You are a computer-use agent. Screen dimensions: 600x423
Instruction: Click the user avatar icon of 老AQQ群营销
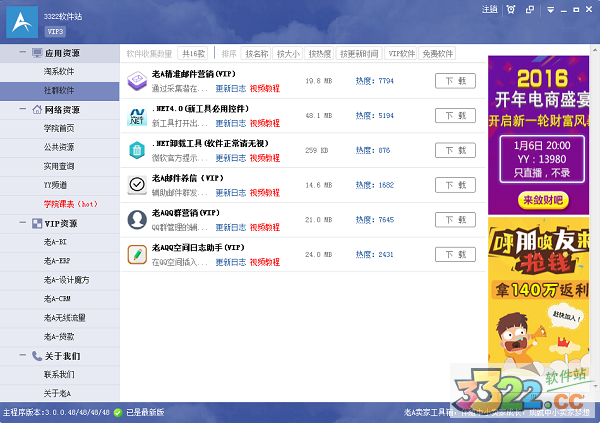click(x=137, y=220)
